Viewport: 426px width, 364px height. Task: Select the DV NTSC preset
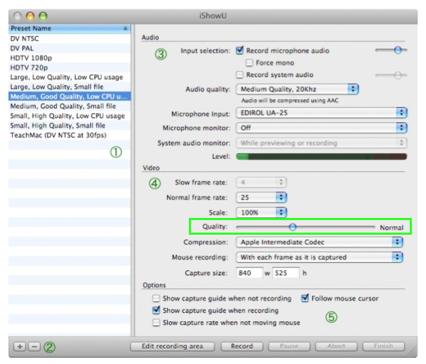69,39
